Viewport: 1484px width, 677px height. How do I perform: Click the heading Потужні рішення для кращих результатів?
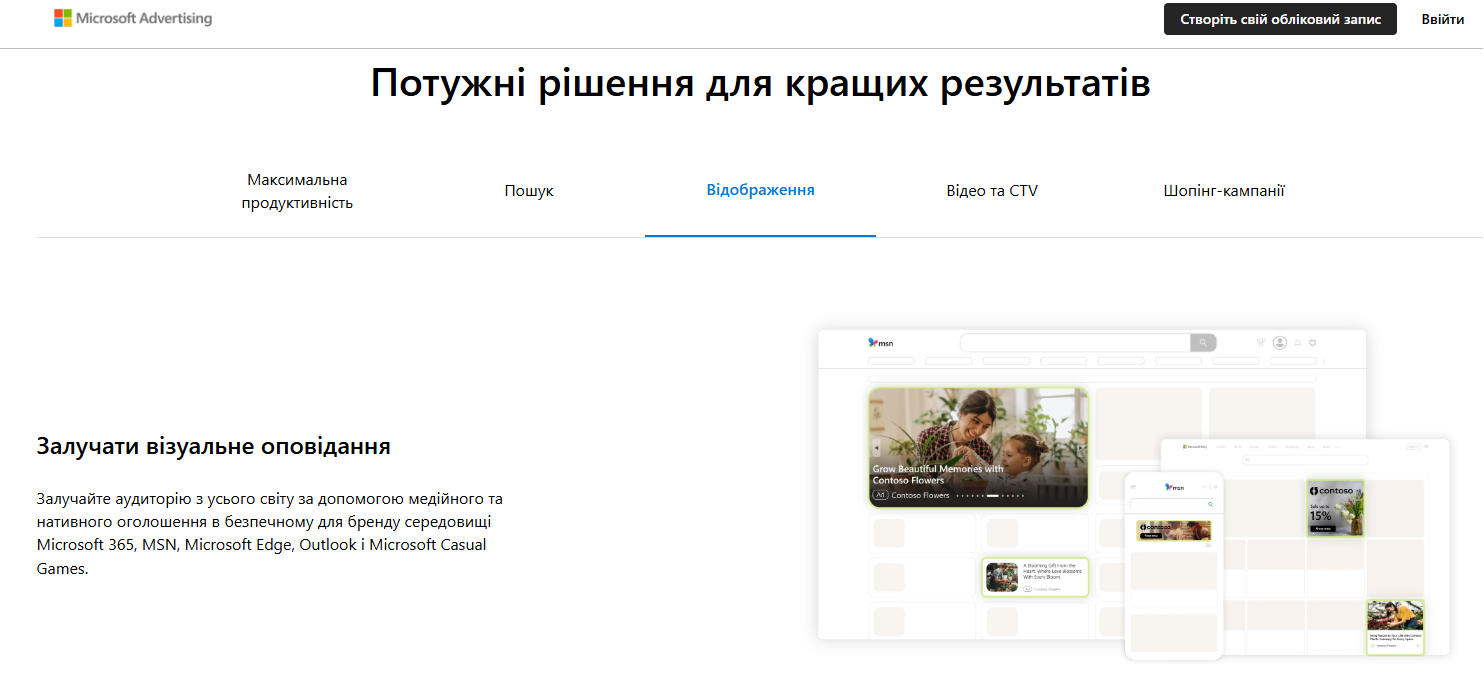click(x=760, y=83)
